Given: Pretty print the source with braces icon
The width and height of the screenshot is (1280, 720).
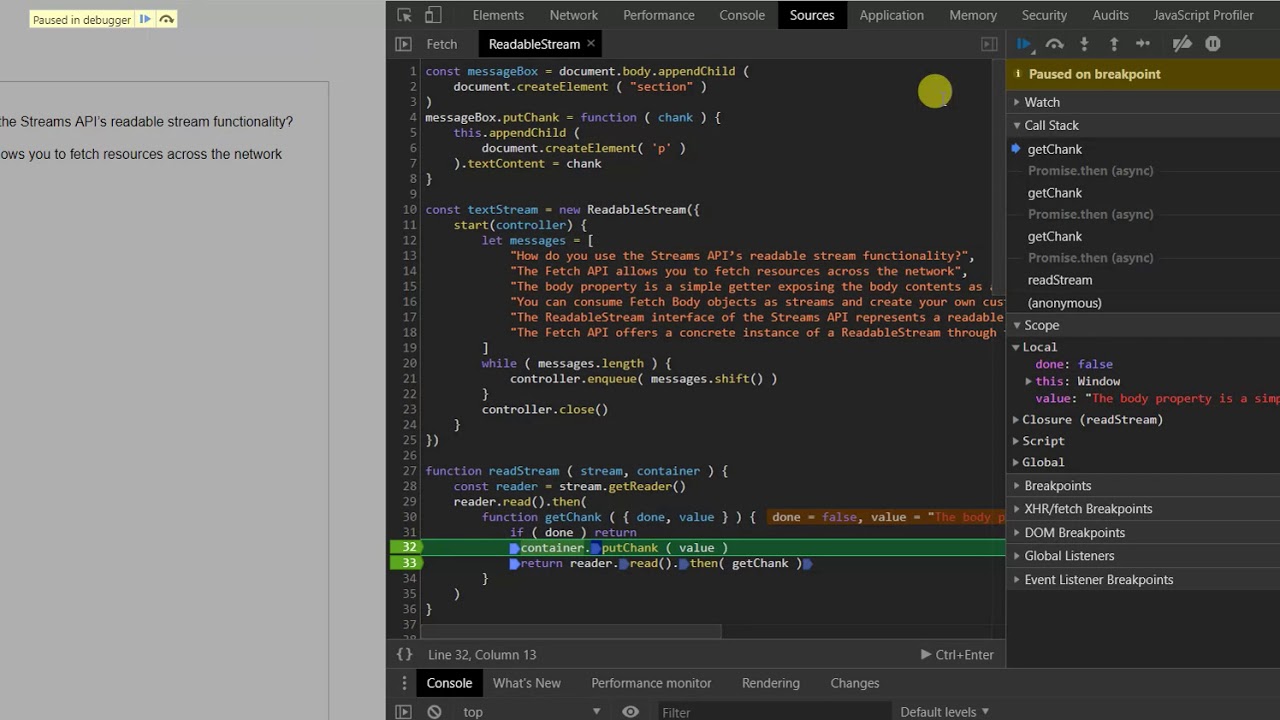Looking at the screenshot, I should coord(404,654).
